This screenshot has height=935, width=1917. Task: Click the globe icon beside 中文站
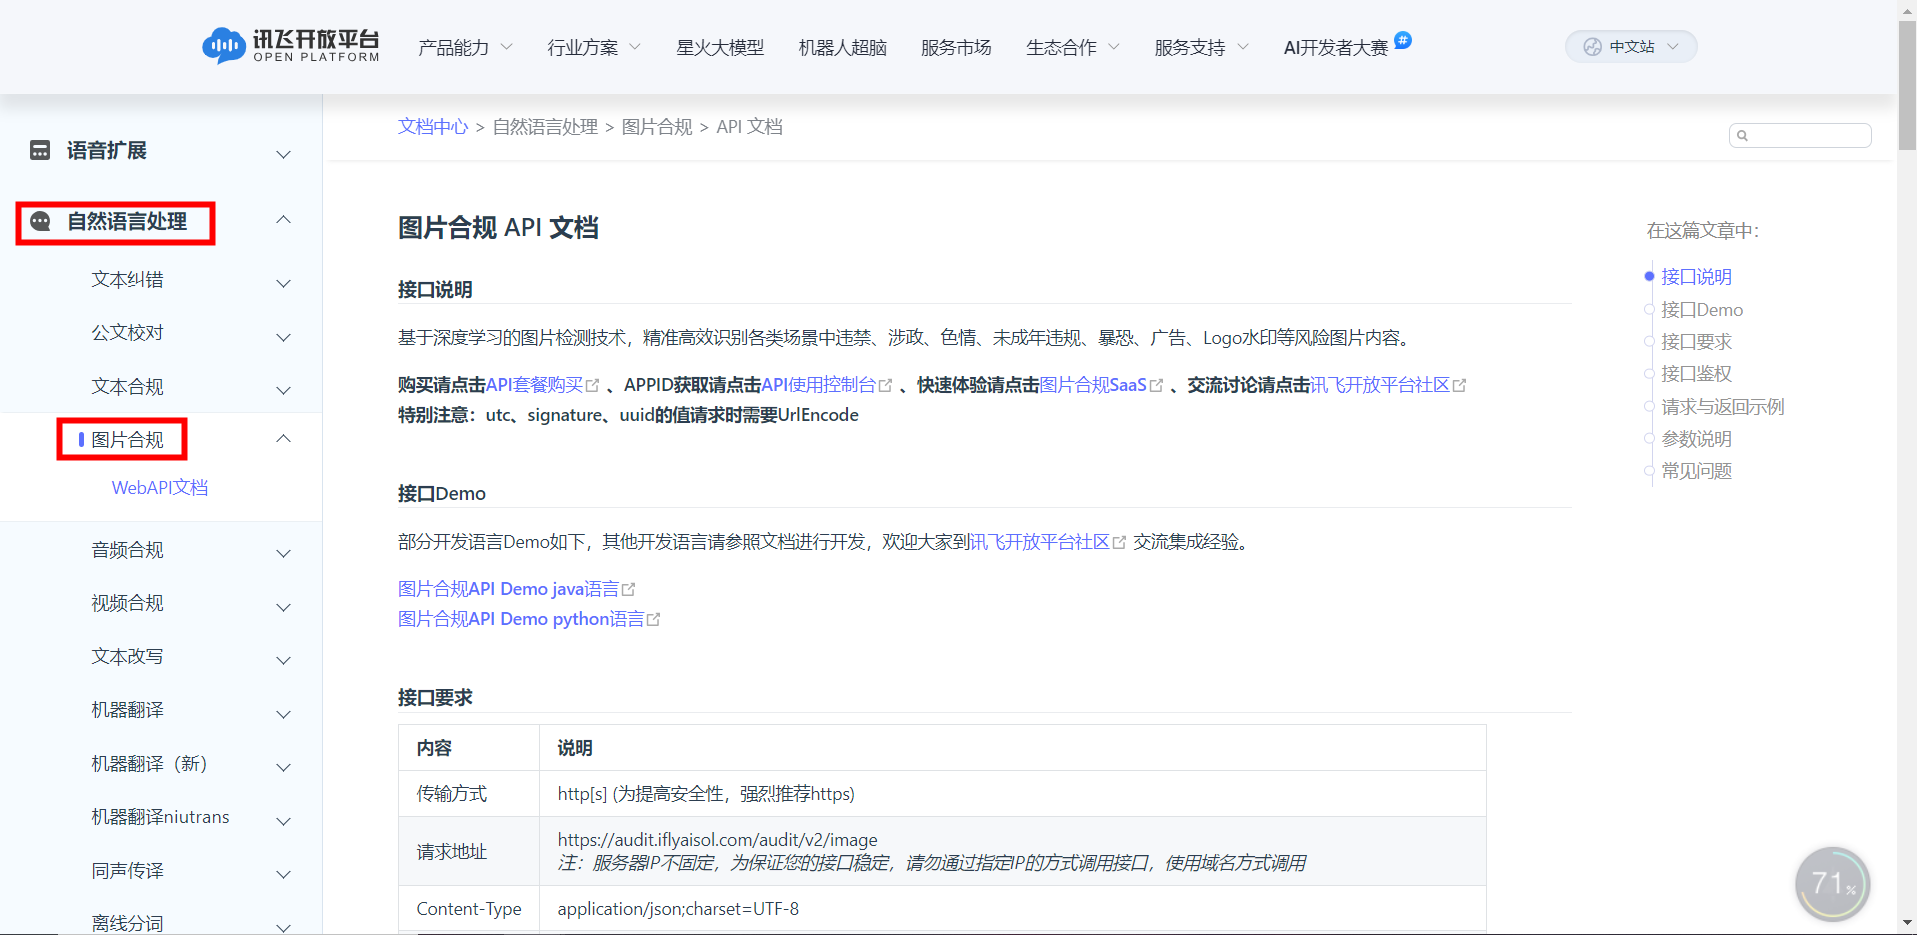coord(1592,47)
